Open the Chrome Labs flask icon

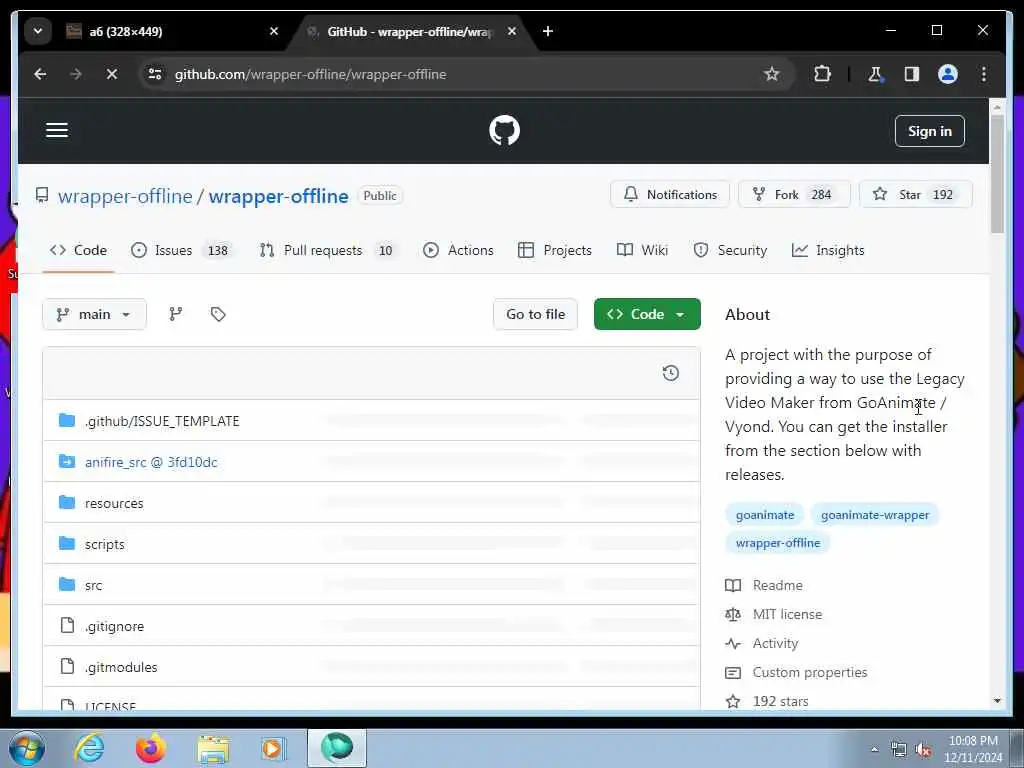[875, 74]
